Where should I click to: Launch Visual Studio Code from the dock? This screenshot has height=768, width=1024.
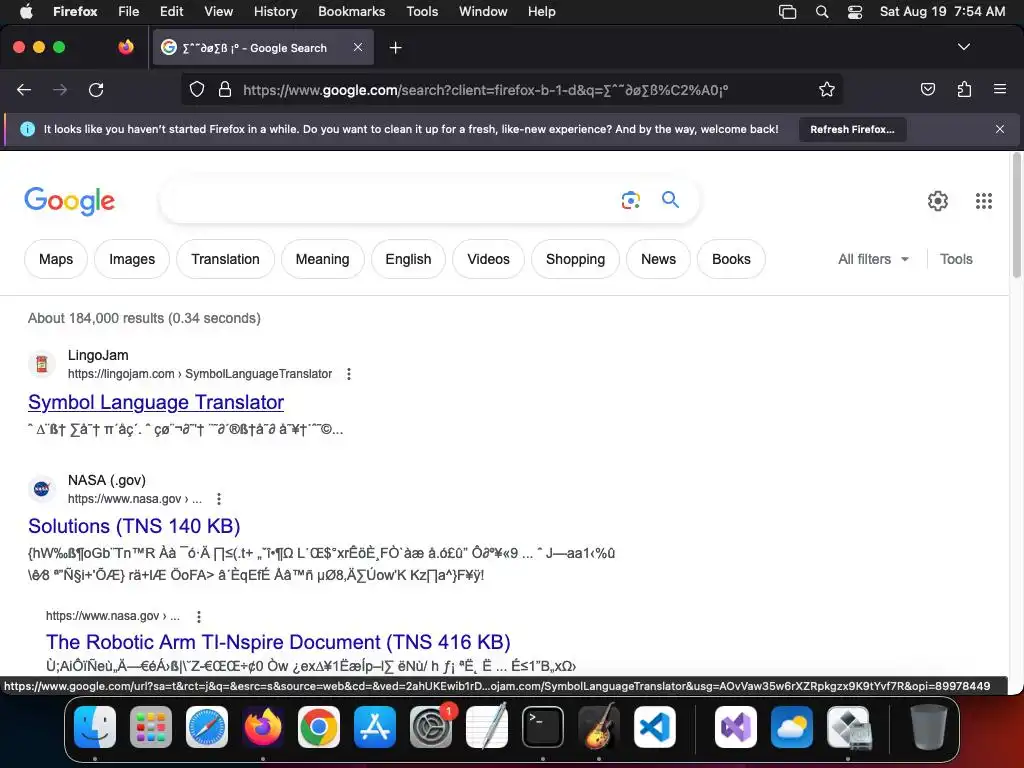tap(655, 727)
